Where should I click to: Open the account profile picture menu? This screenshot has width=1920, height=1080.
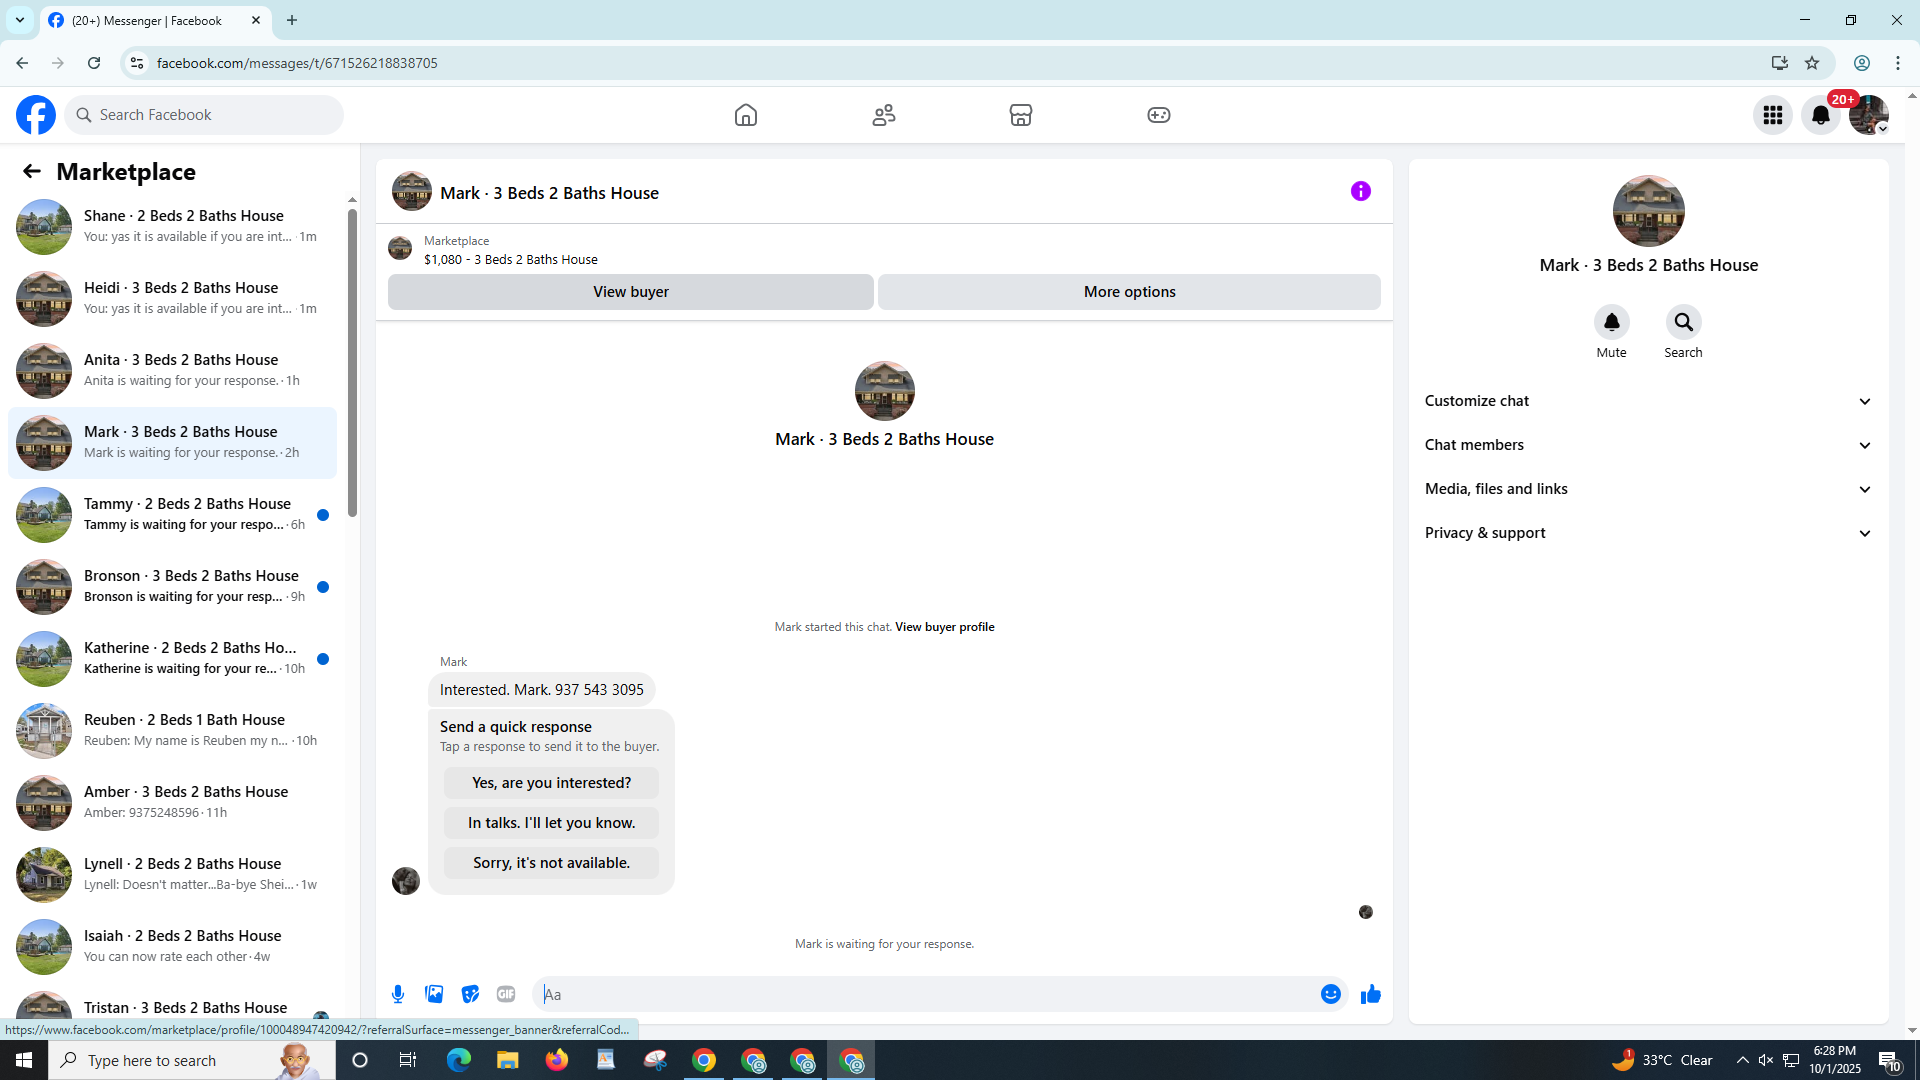[x=1868, y=115]
